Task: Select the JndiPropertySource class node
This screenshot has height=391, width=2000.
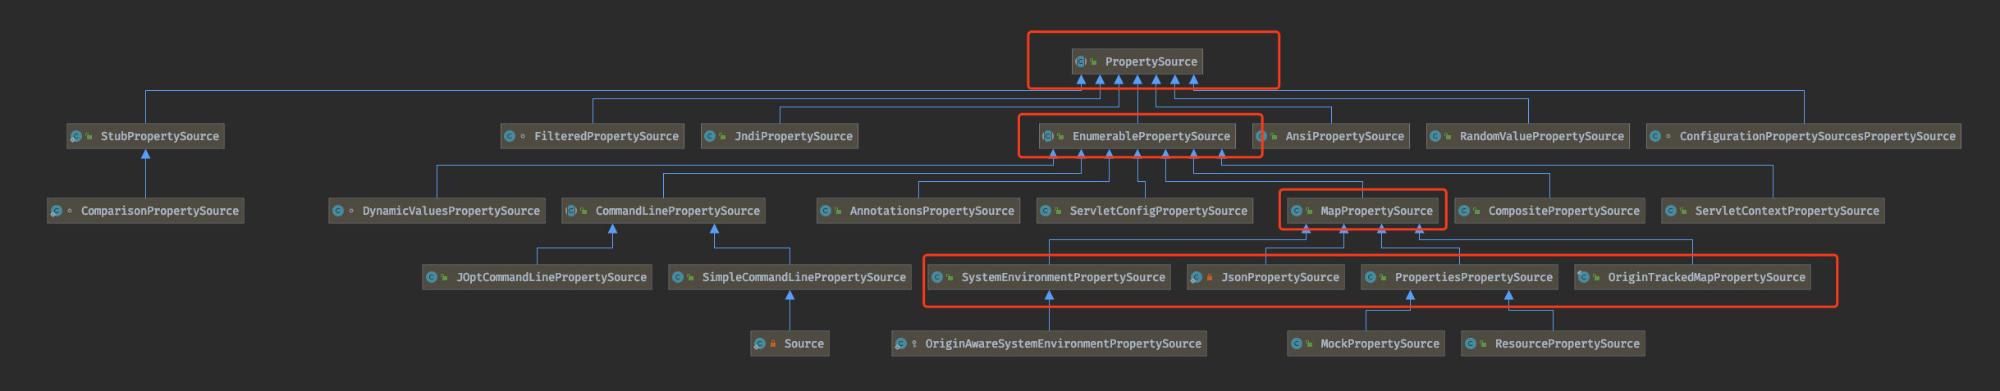Action: [779, 137]
